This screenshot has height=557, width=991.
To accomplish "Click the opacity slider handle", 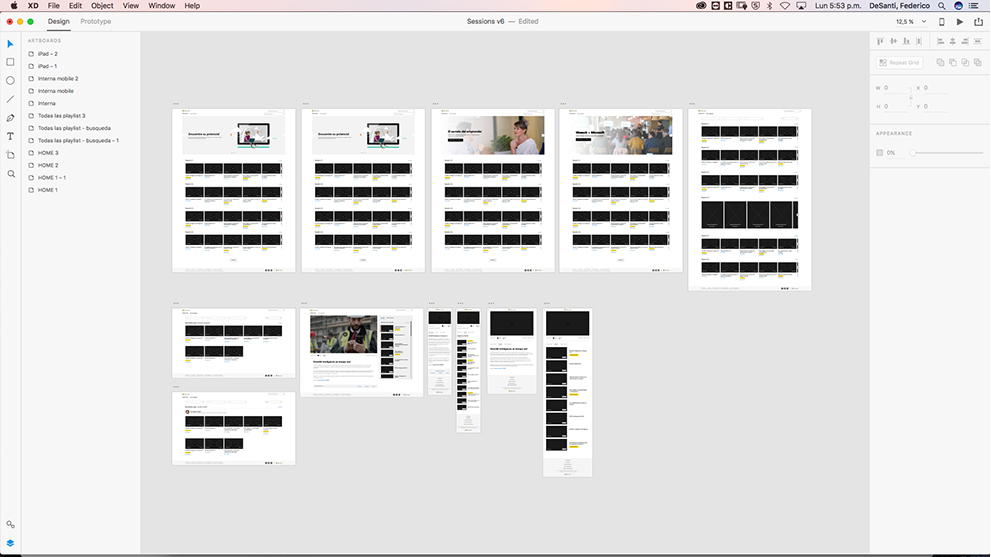I will coord(913,153).
